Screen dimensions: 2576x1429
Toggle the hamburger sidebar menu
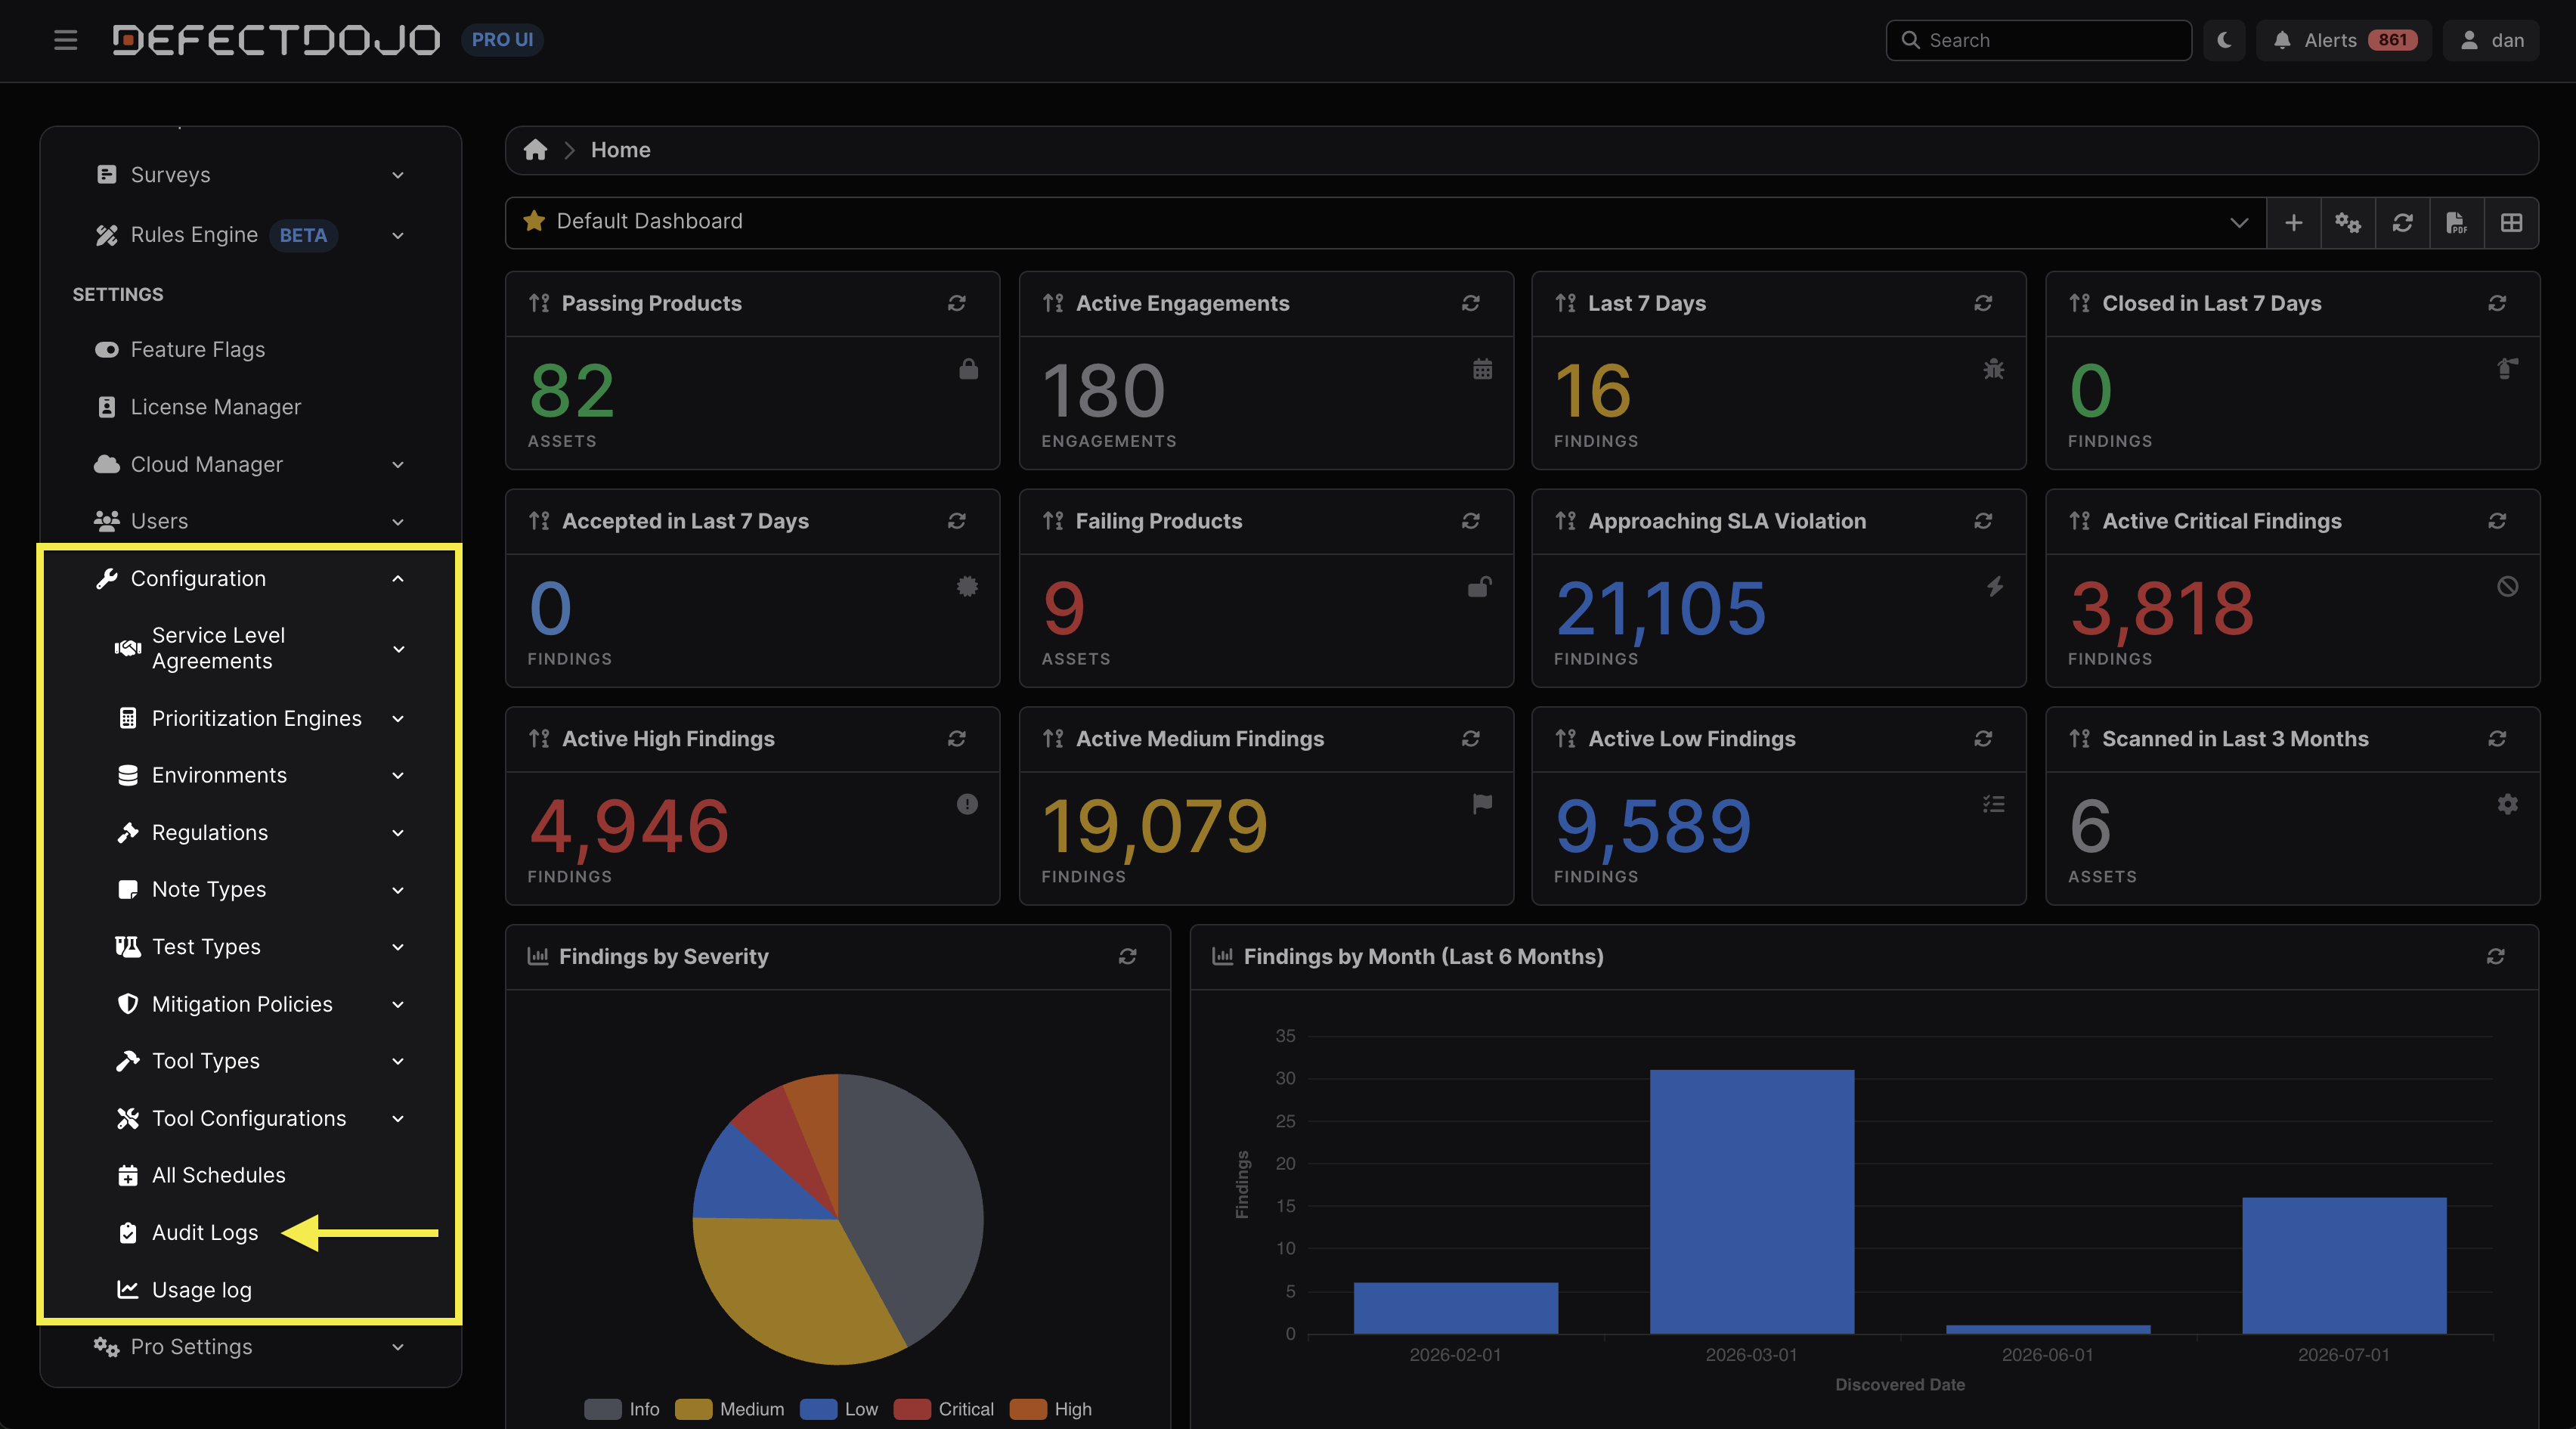[x=66, y=40]
